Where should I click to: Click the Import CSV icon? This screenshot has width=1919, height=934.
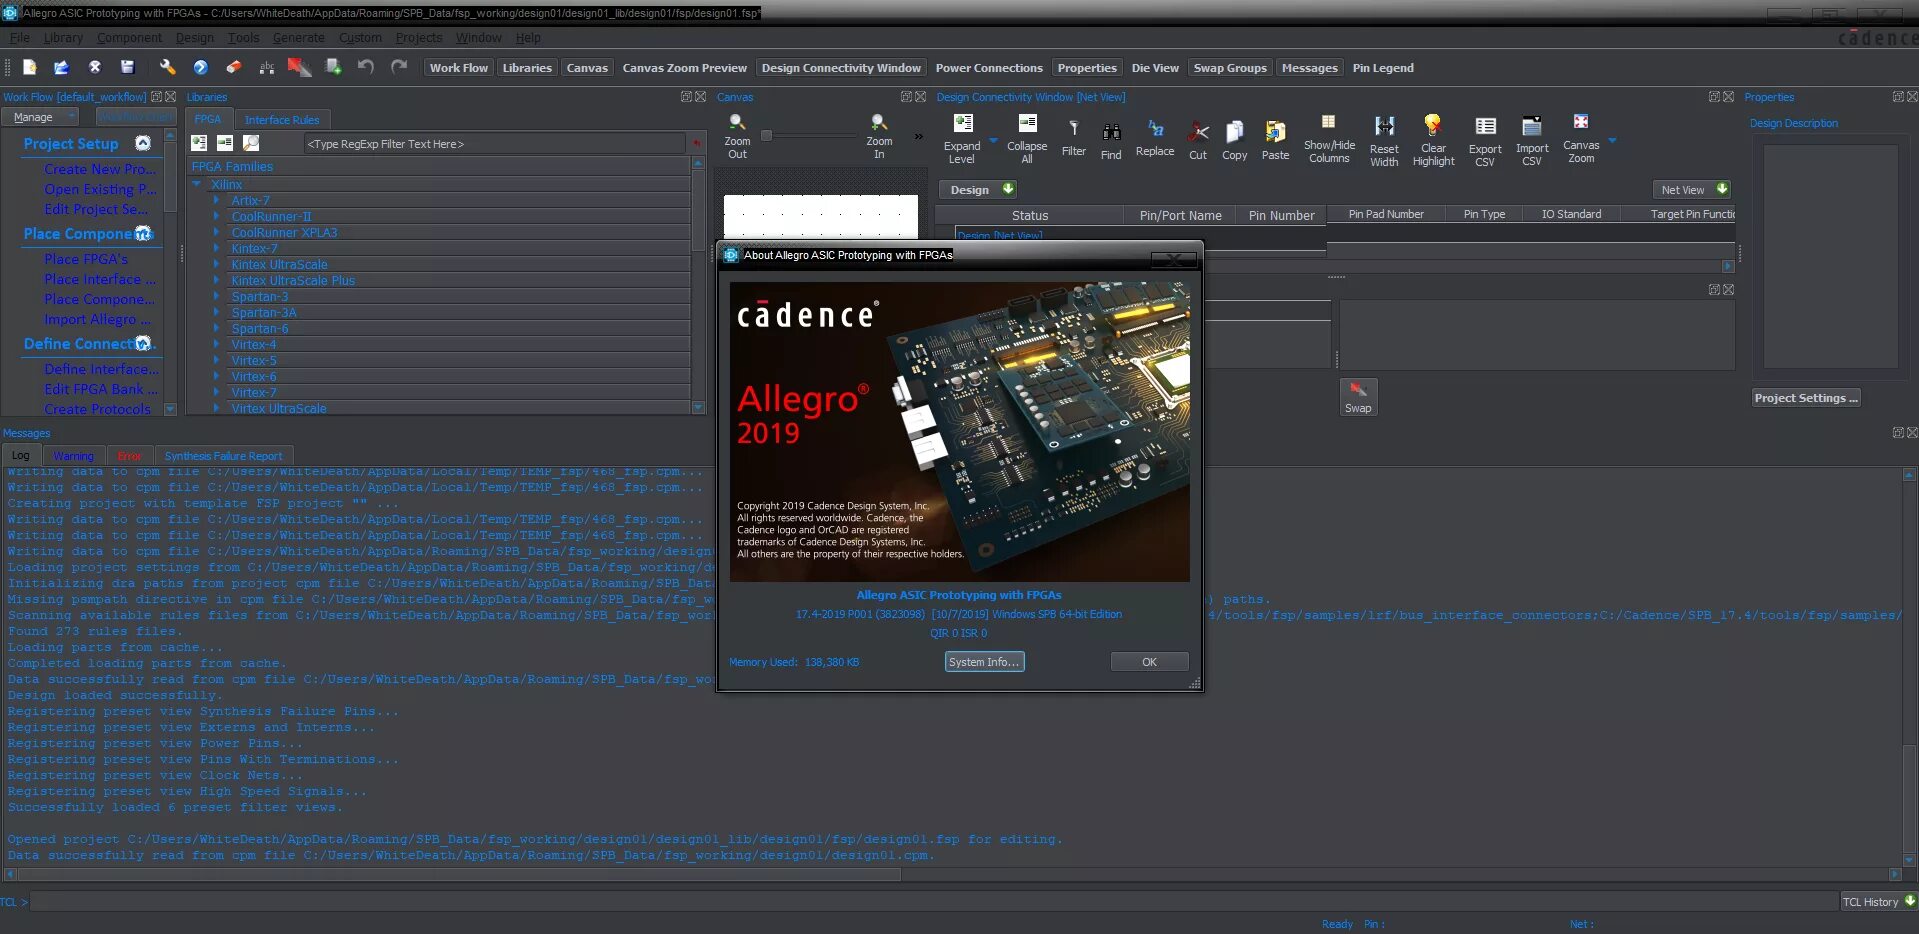[1532, 141]
